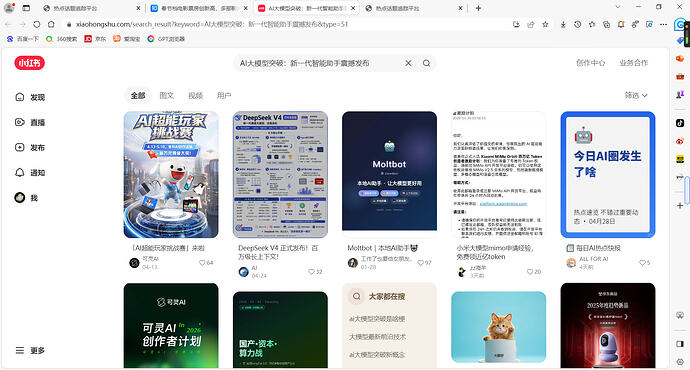690x370 pixels.
Task: Click the 小红书 logo
Action: (29, 63)
